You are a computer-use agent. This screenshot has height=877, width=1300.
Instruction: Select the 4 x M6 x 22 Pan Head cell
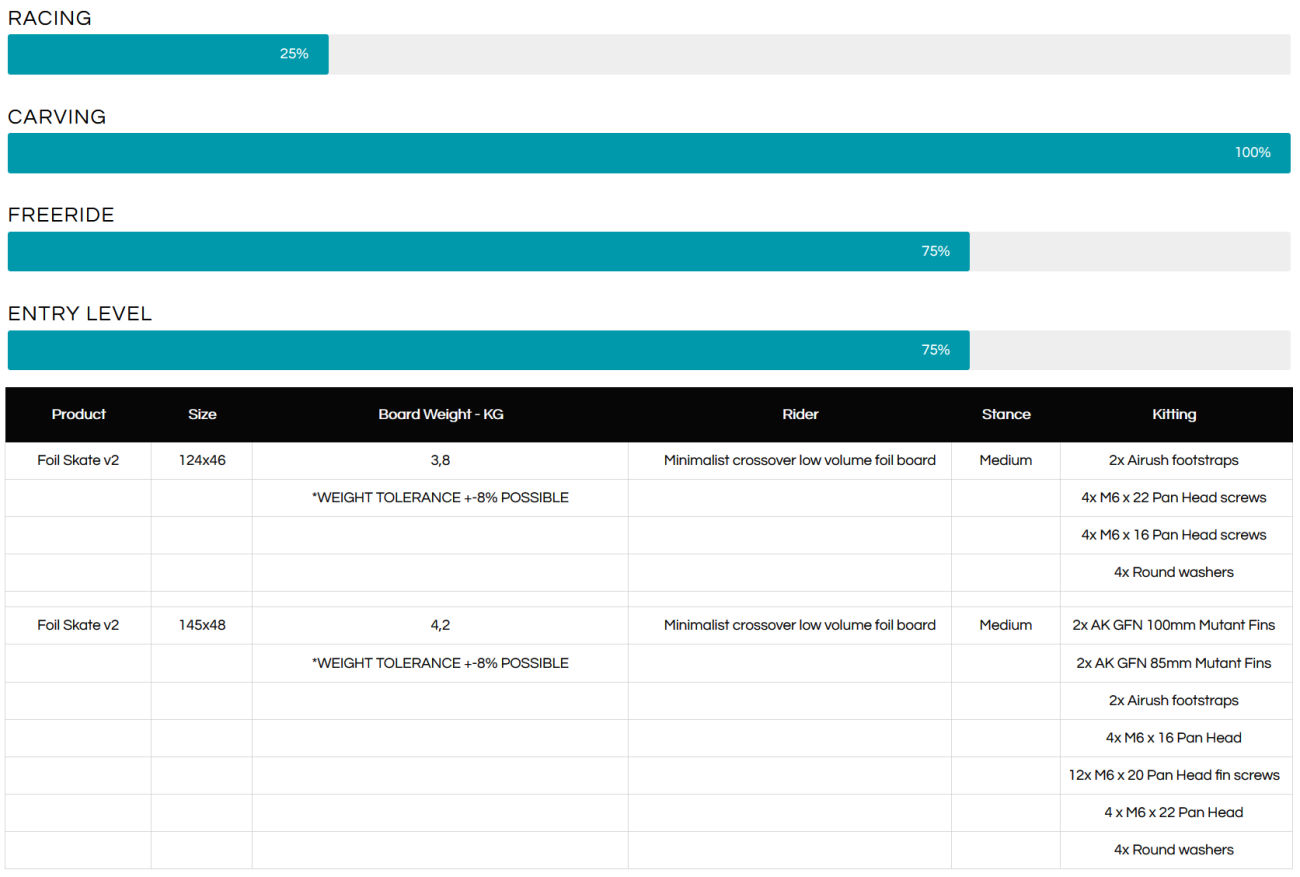1174,813
